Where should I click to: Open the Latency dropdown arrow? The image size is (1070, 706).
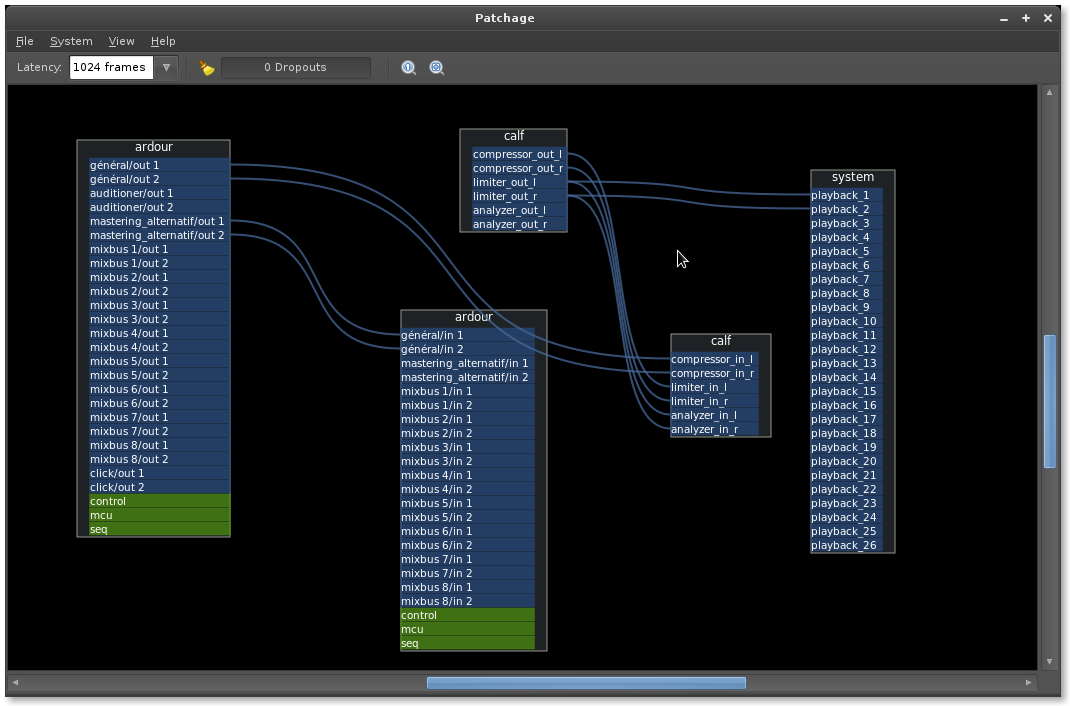167,68
